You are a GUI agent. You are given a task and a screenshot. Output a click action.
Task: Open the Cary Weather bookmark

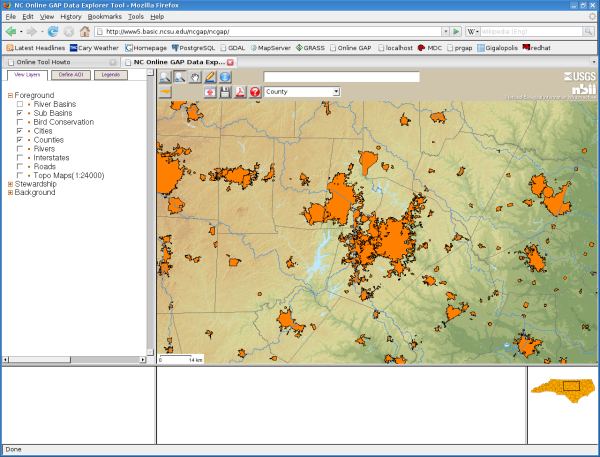pyautogui.click(x=94, y=48)
